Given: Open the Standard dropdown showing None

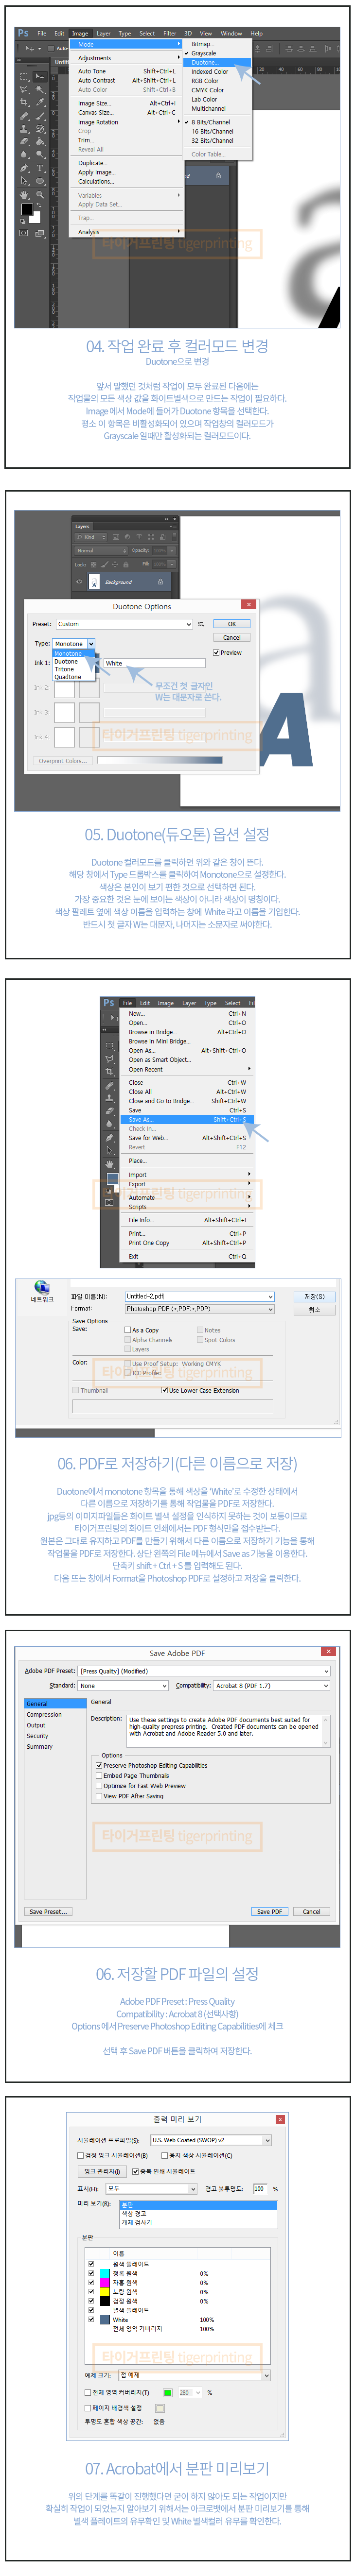Looking at the screenshot, I should pos(123,1685).
